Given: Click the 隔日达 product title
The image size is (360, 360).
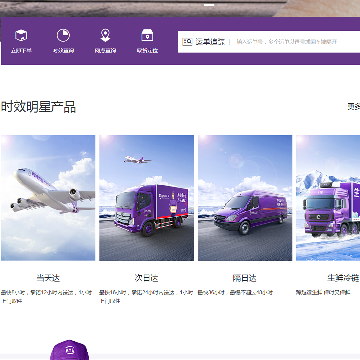Looking at the screenshot, I should [x=244, y=278].
